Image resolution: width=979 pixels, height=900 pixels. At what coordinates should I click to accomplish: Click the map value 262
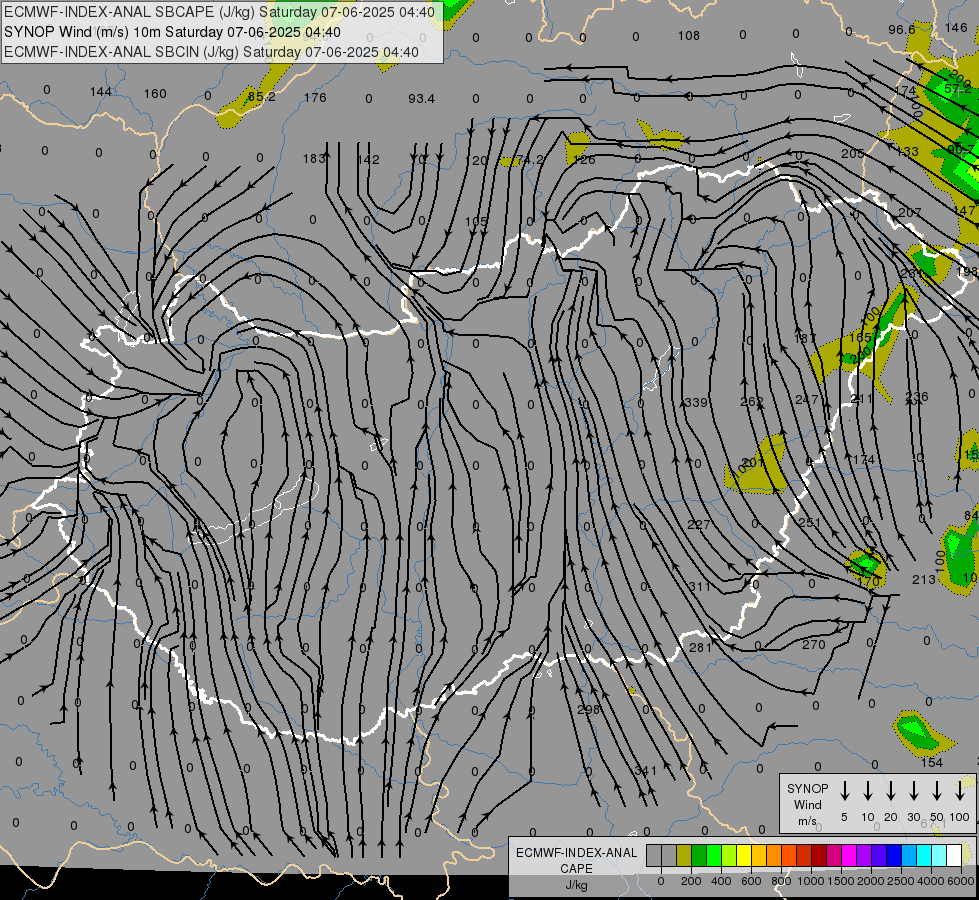752,402
